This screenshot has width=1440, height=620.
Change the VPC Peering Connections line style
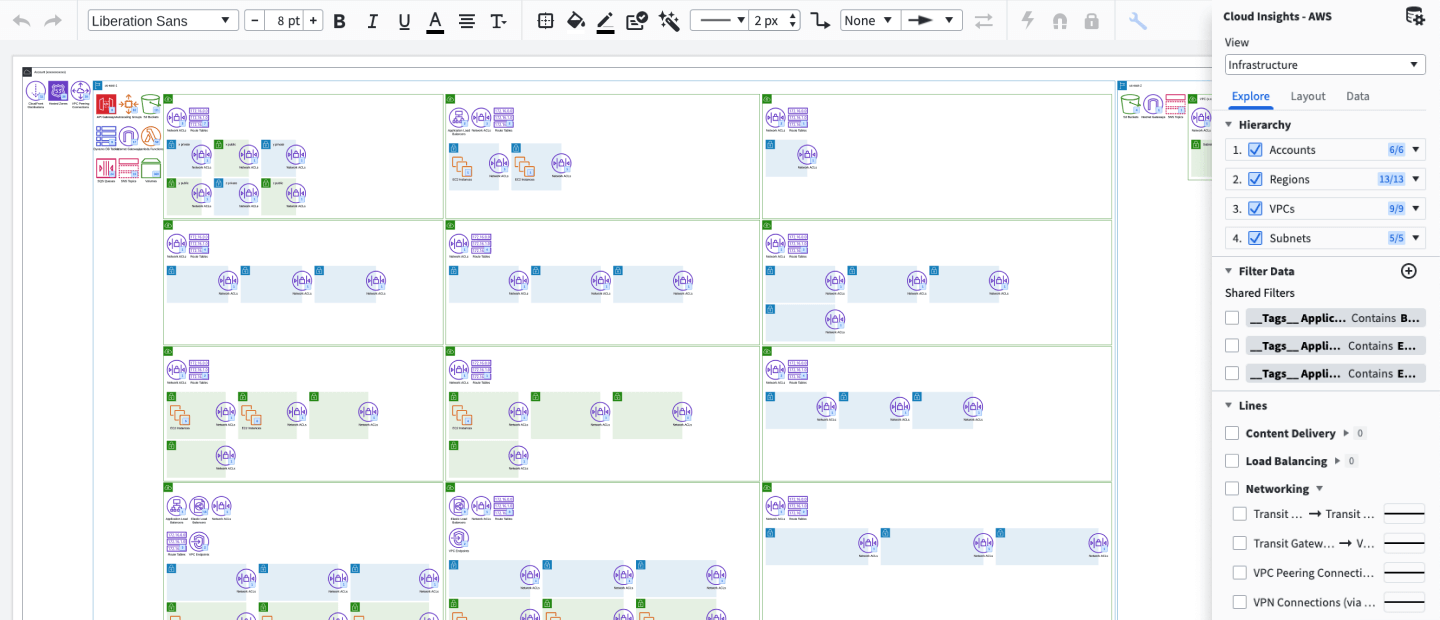coord(1404,573)
